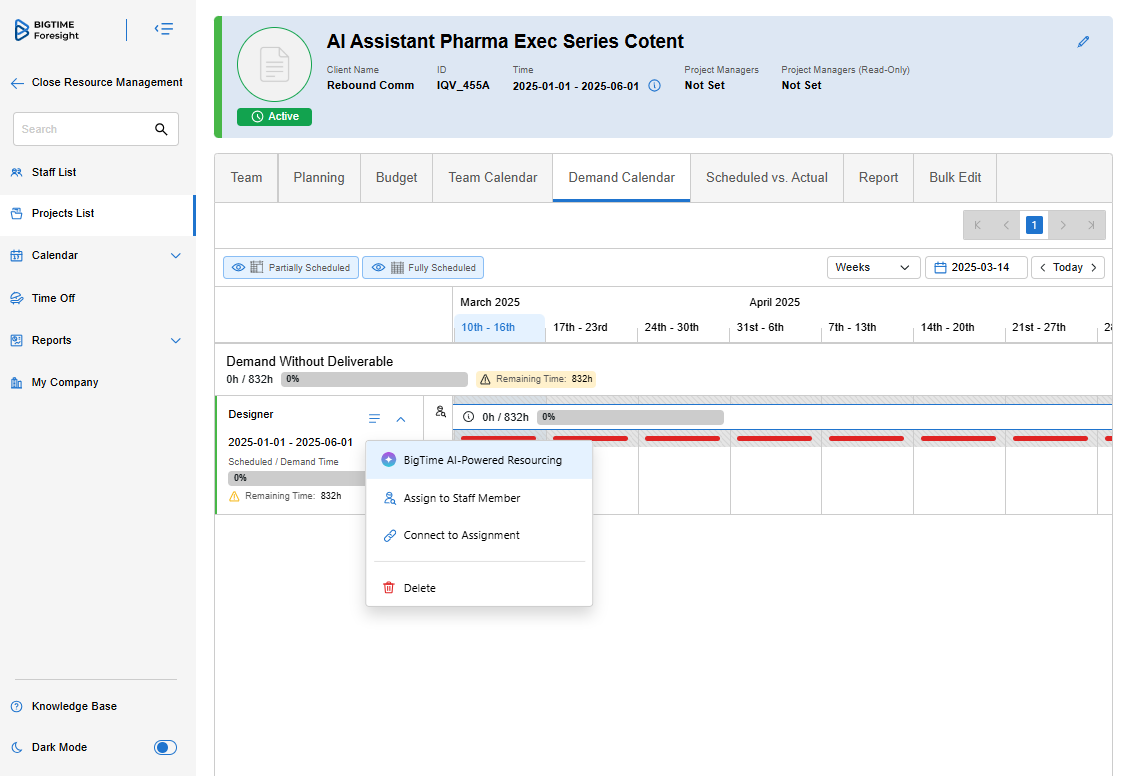1124x776 pixels.
Task: Toggle the Dark Mode switch
Action: coord(165,747)
